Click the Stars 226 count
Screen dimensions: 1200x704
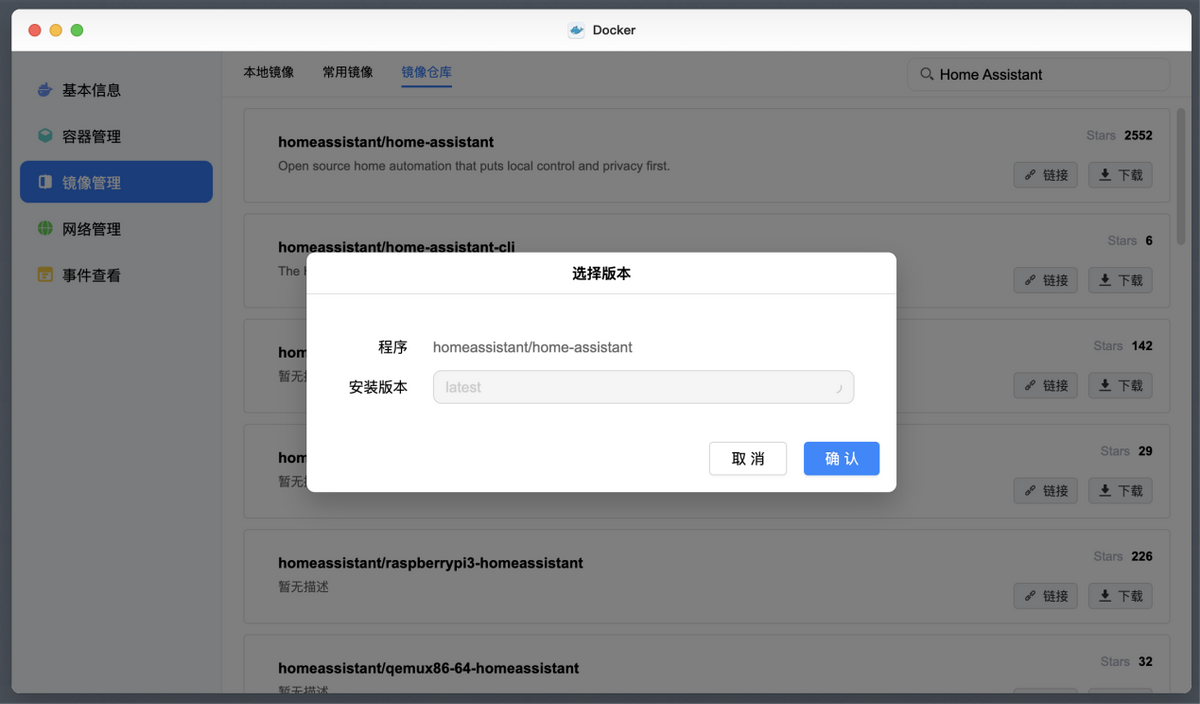pos(1123,556)
